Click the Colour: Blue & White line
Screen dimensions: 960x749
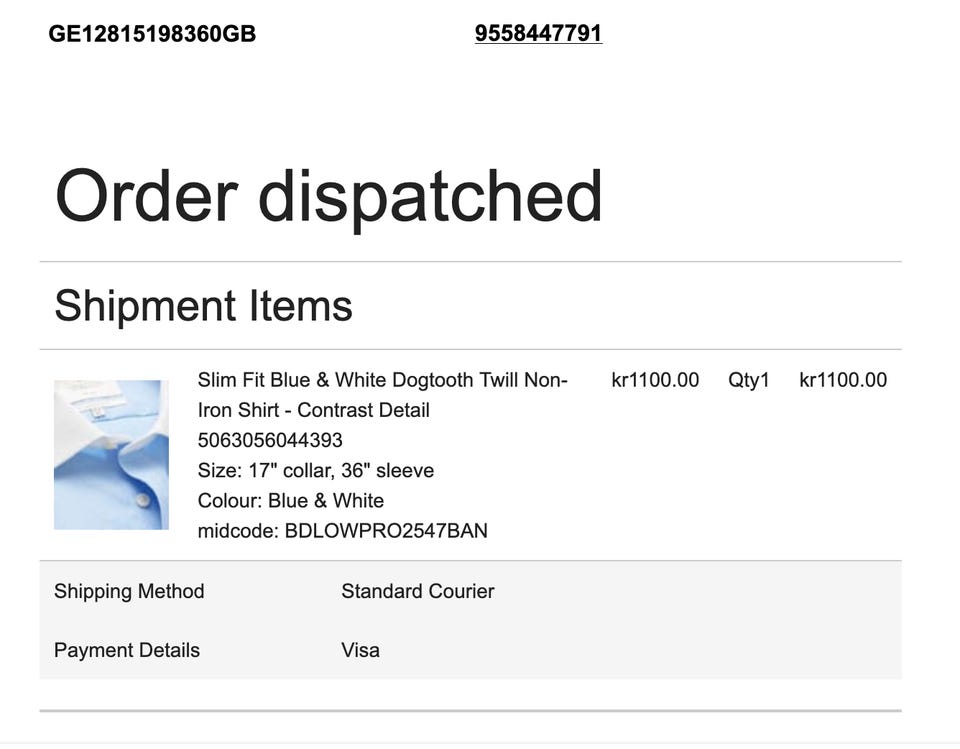(291, 500)
